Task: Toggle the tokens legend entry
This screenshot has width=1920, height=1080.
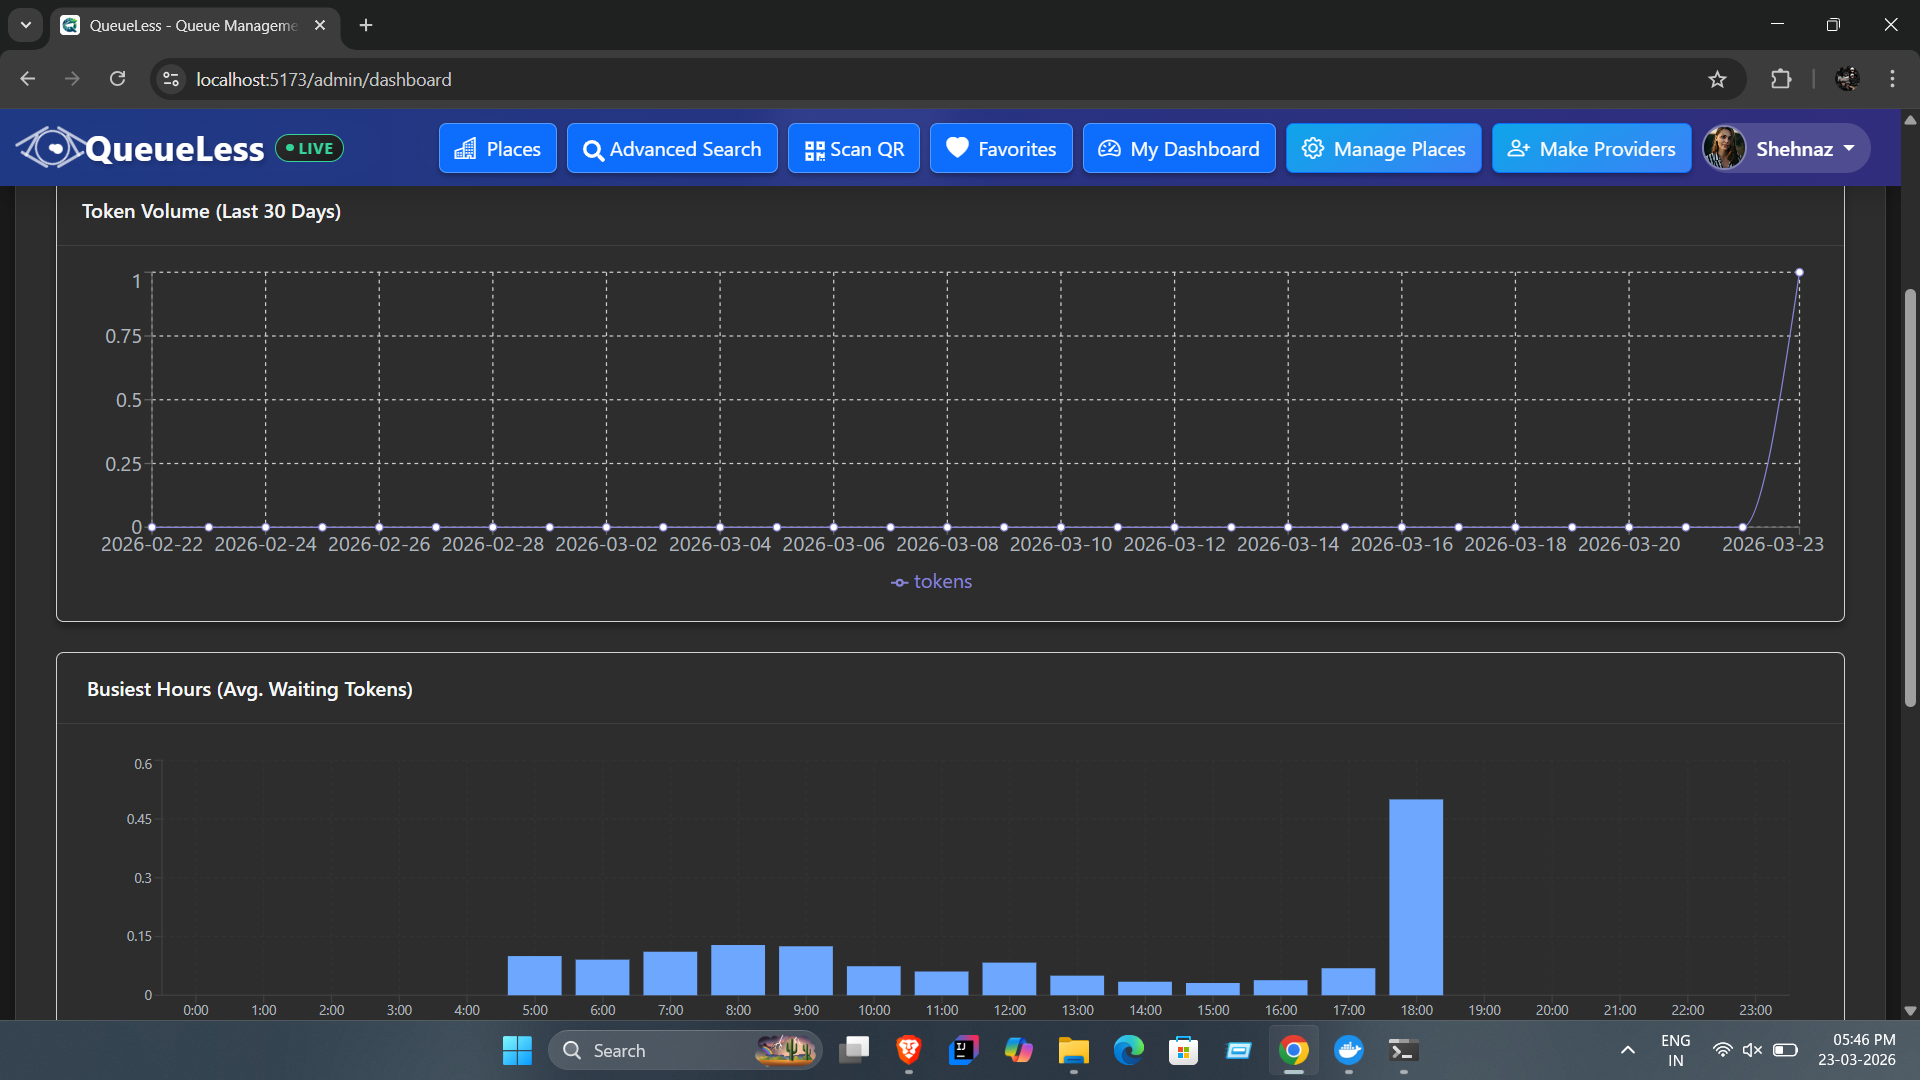Action: click(931, 581)
